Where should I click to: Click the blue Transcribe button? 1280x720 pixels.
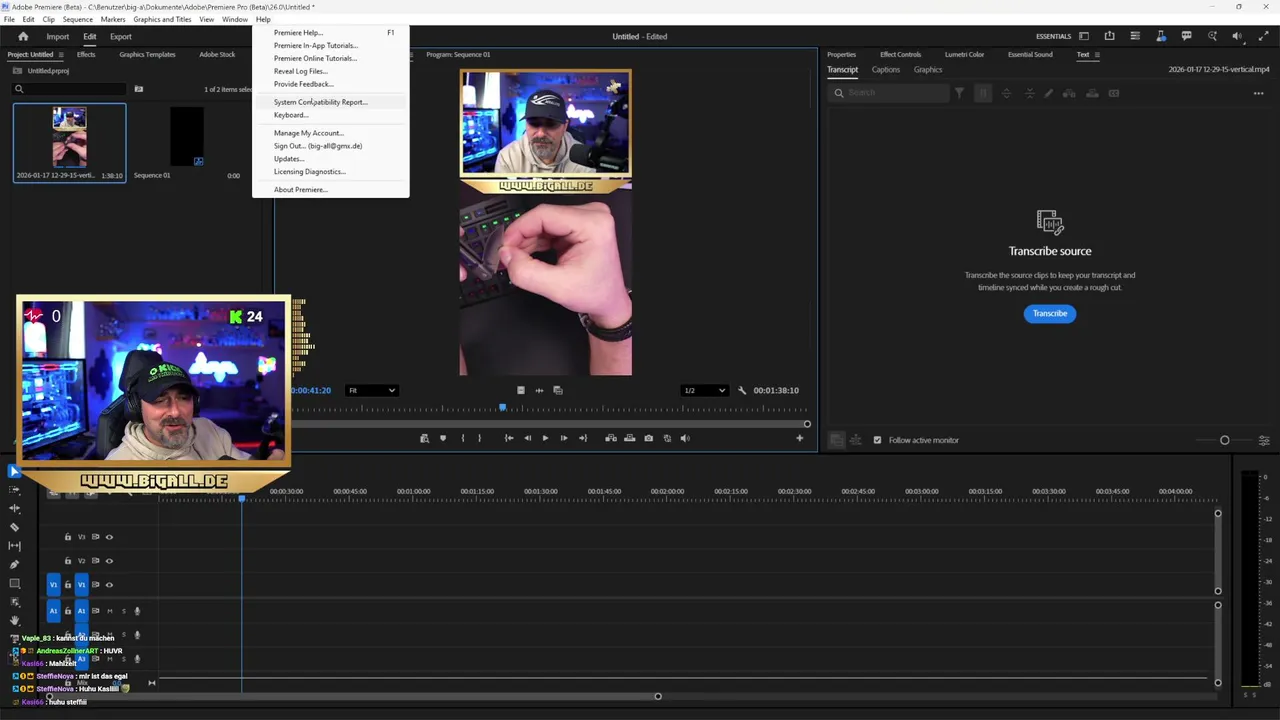(1050, 313)
